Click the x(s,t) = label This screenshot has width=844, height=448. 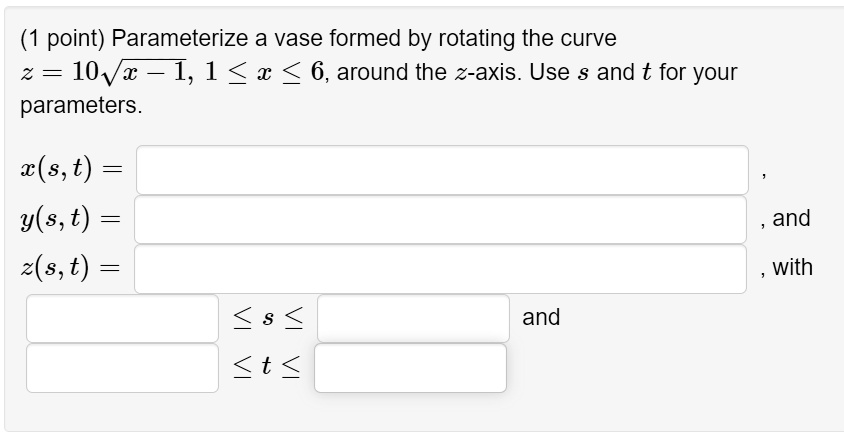[x=72, y=169]
